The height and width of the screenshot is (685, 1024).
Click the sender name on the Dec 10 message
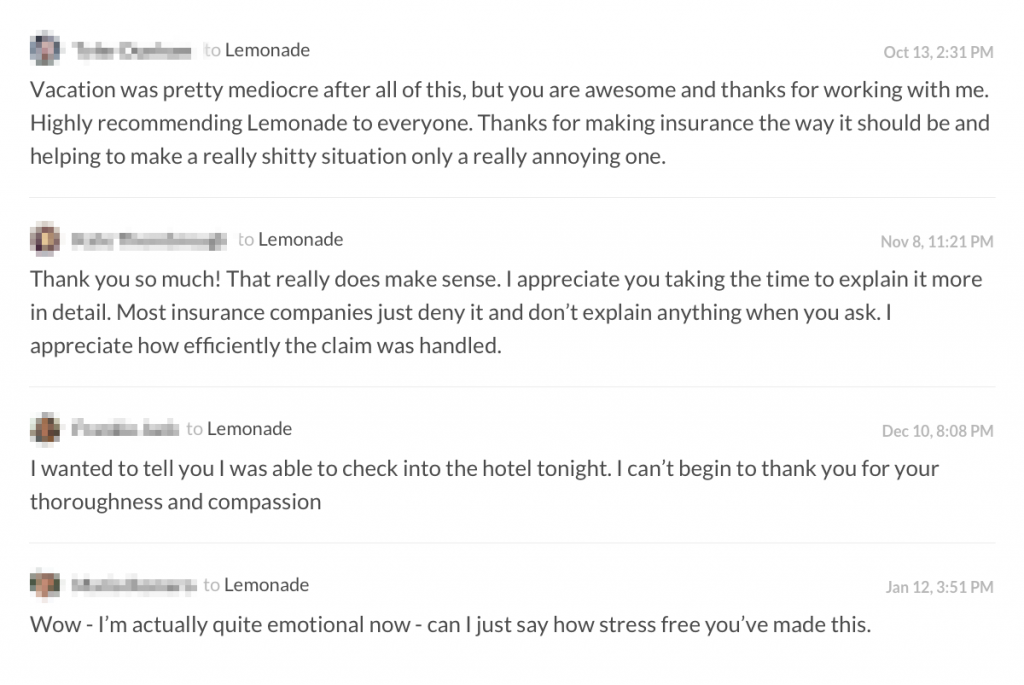coord(124,430)
